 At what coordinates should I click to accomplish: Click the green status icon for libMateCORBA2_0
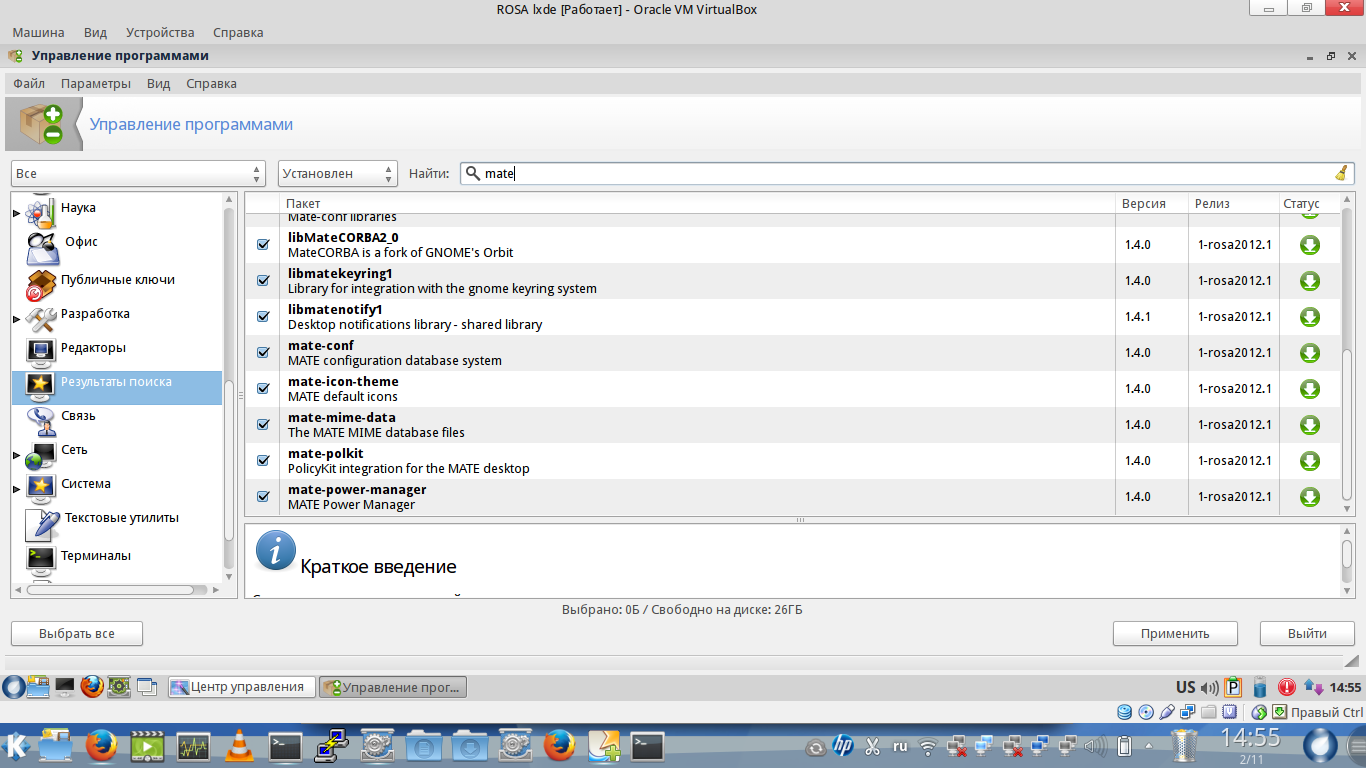pyautogui.click(x=1310, y=245)
